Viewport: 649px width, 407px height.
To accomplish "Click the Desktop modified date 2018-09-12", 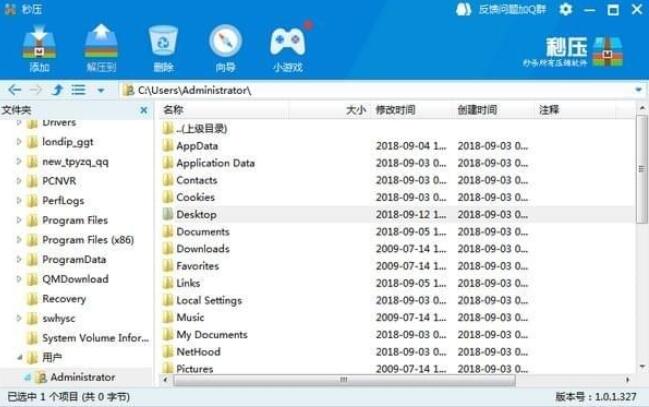I will click(411, 214).
